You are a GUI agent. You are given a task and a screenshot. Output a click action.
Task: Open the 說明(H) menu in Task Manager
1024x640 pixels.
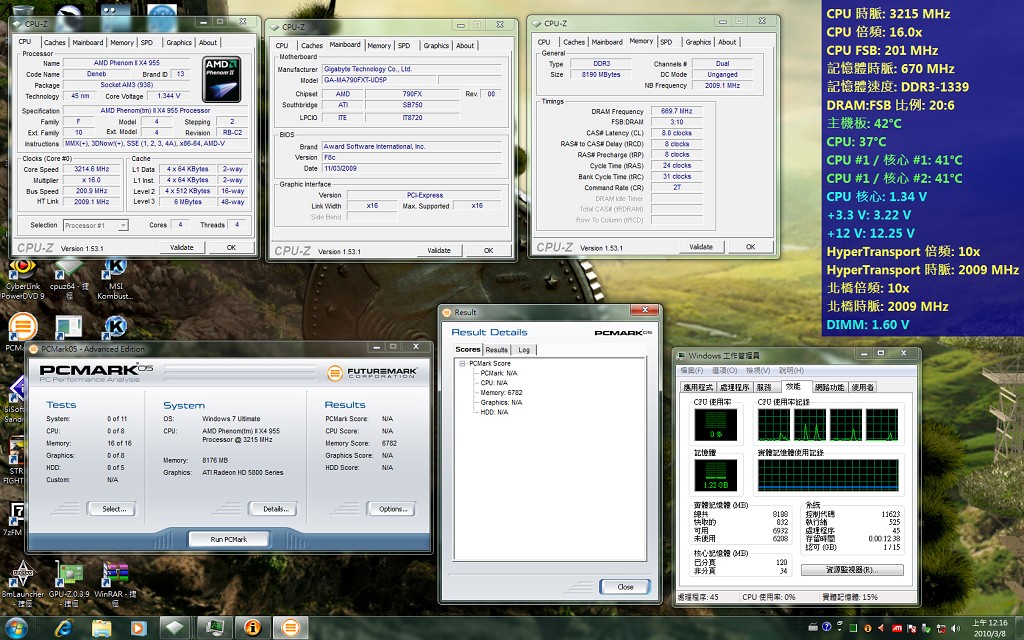(792, 370)
